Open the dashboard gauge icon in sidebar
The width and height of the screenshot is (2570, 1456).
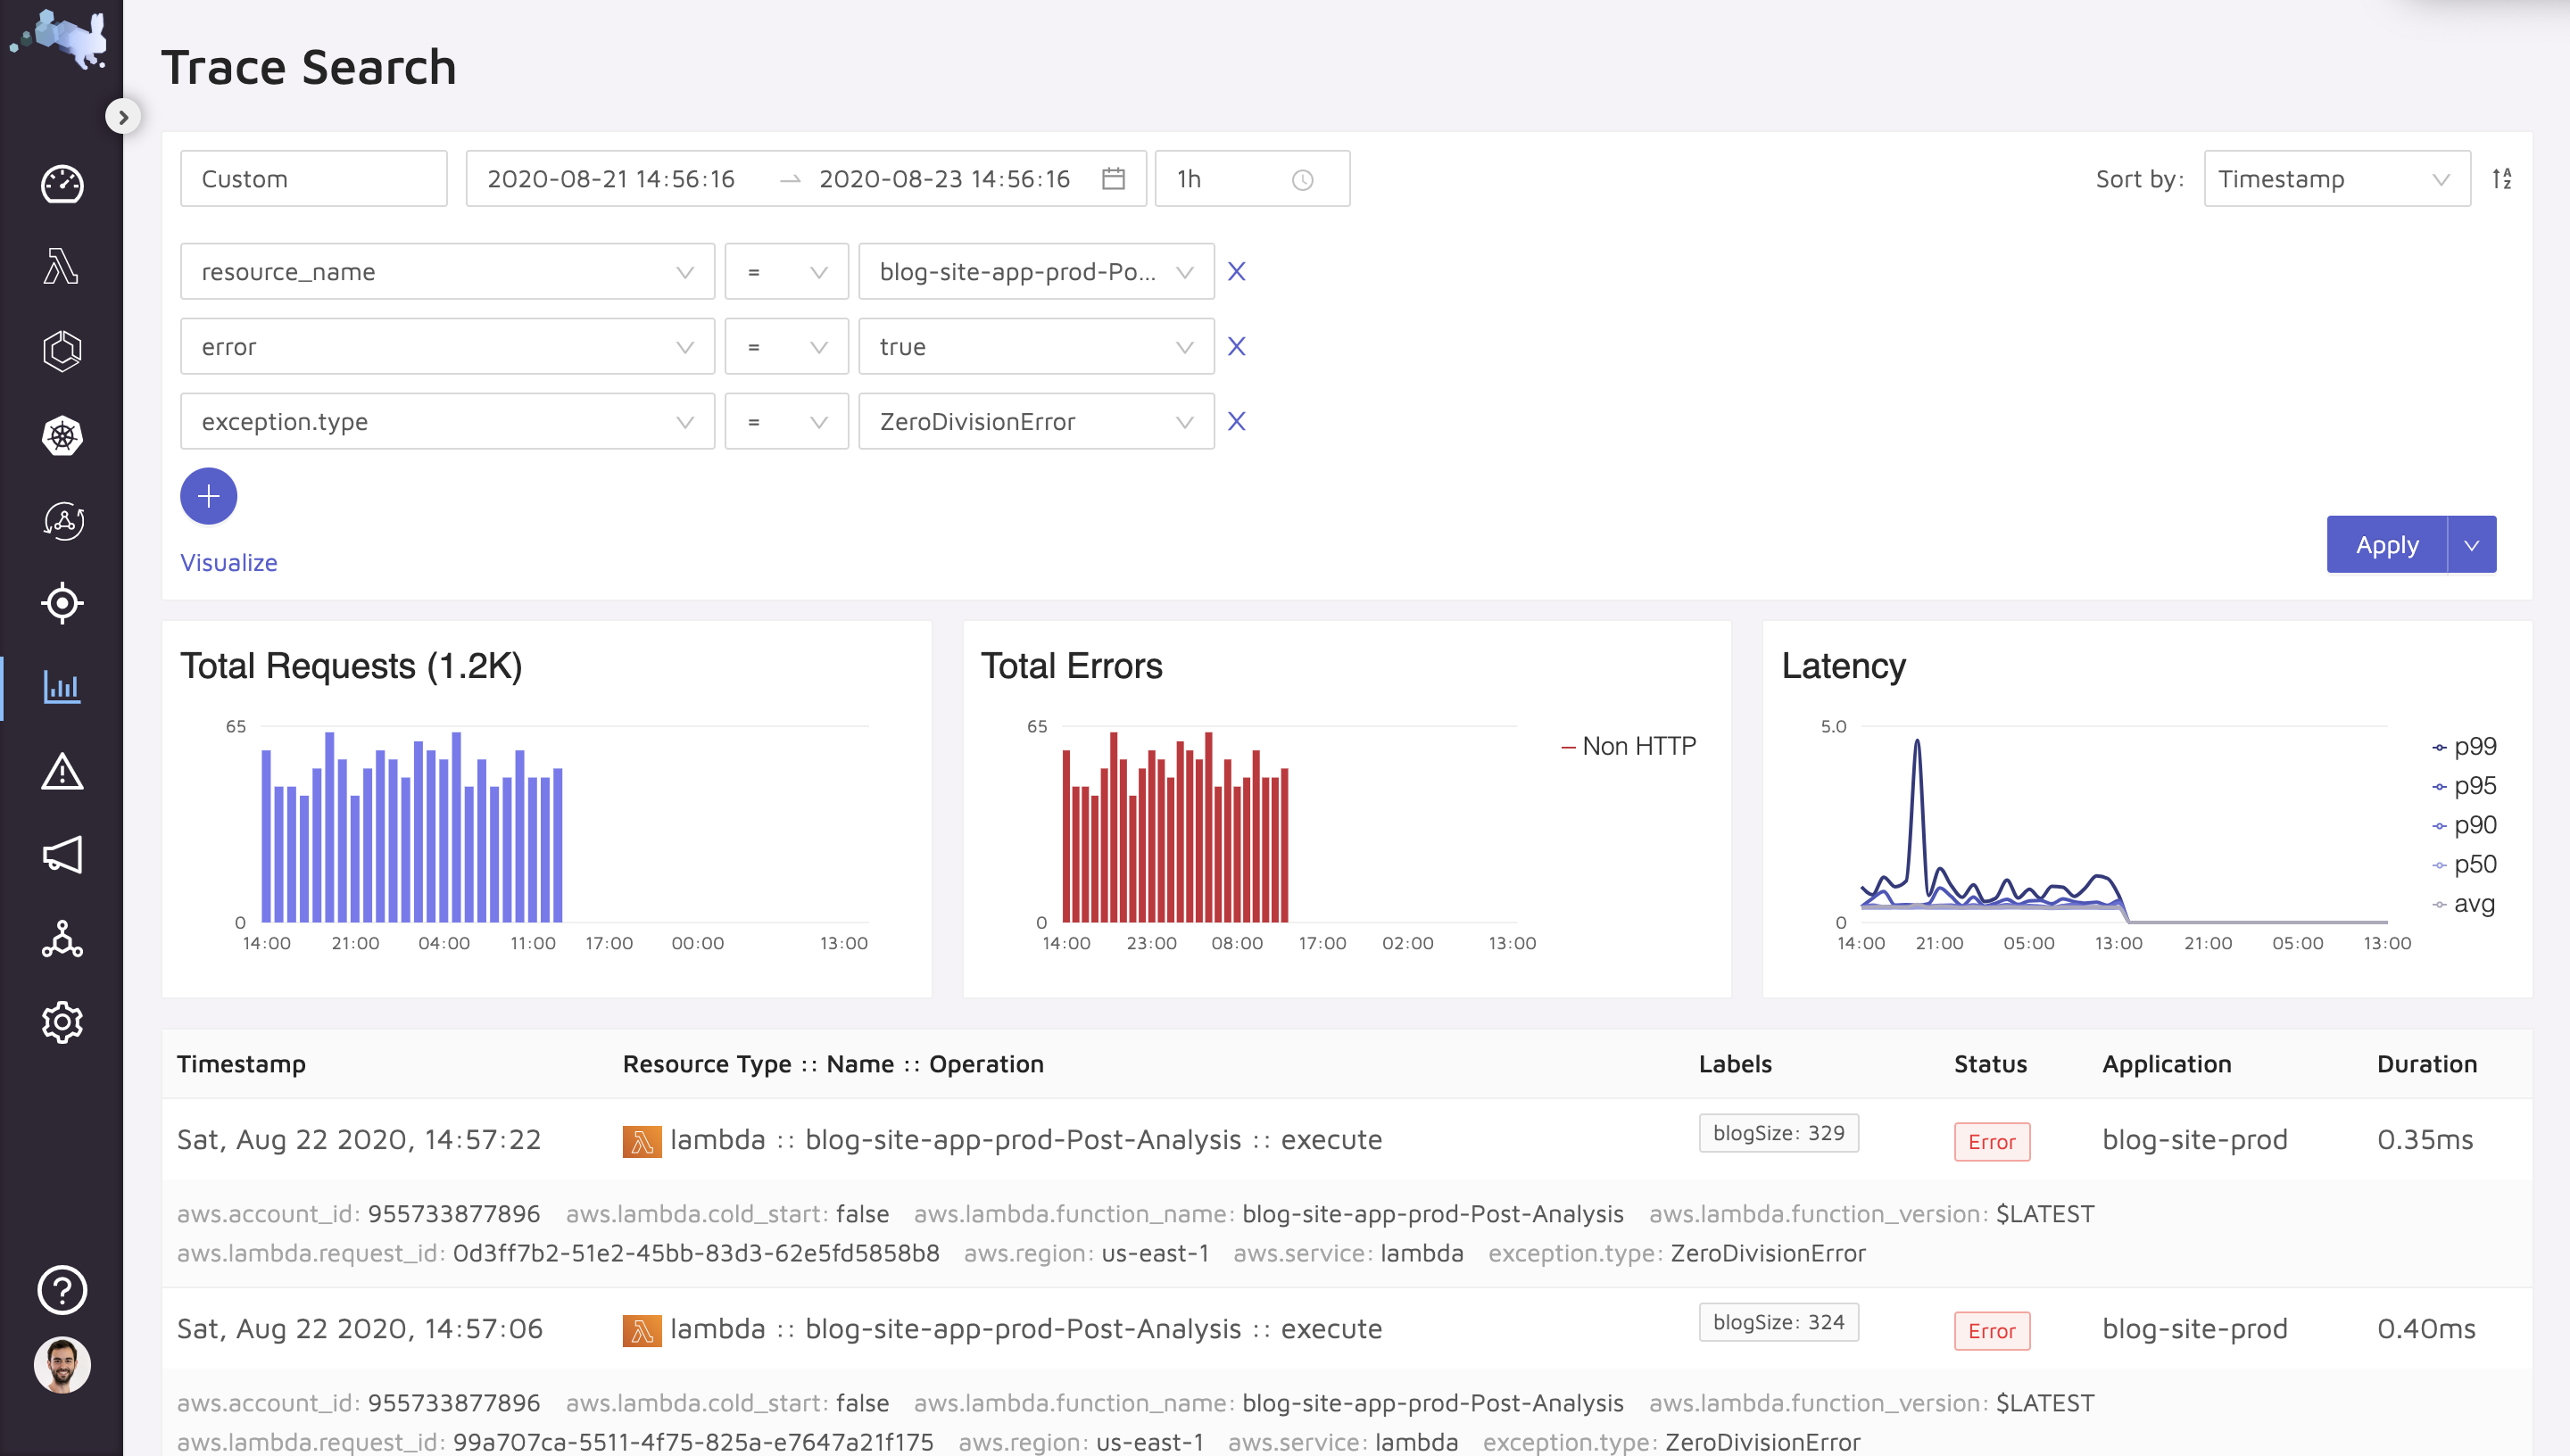pos(62,185)
